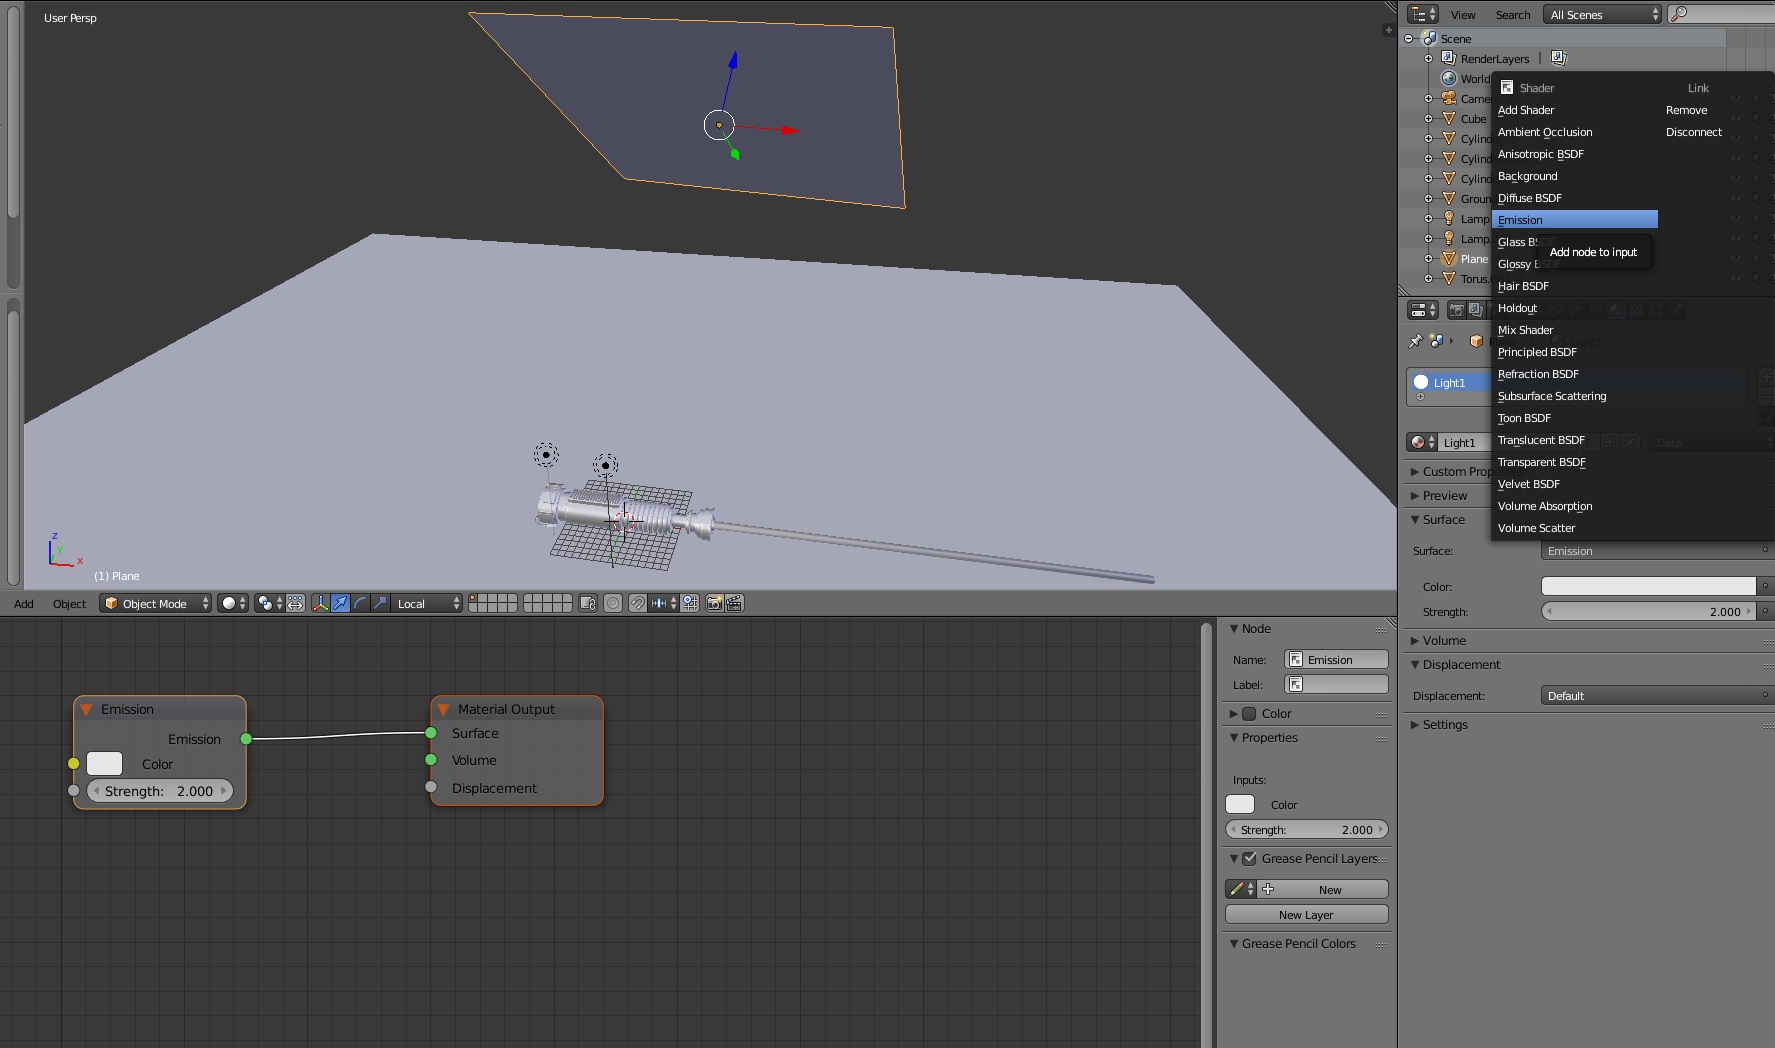Collapse the Material Output node triangle

(x=443, y=709)
